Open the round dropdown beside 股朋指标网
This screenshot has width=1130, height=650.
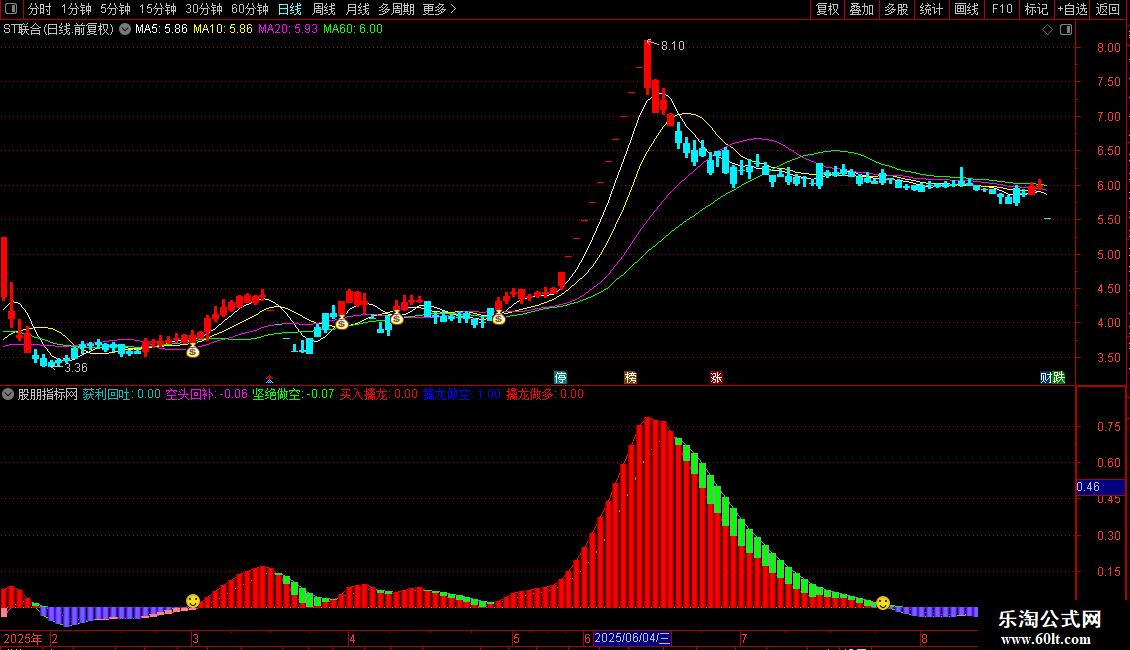tap(8, 394)
